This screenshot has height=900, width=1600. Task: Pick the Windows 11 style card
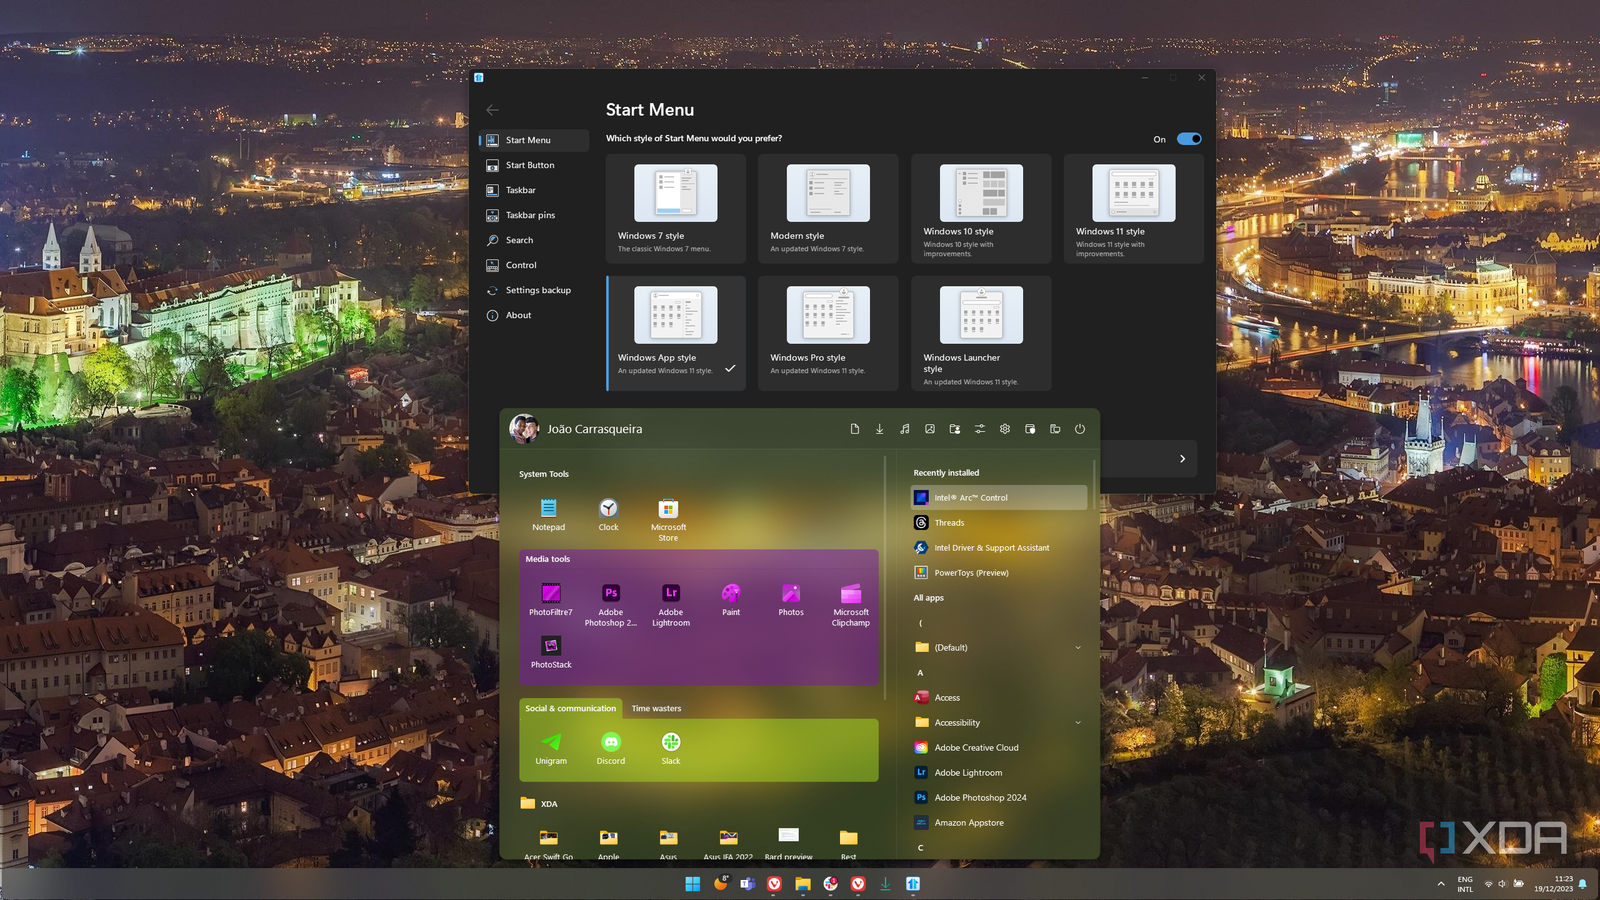point(1134,209)
